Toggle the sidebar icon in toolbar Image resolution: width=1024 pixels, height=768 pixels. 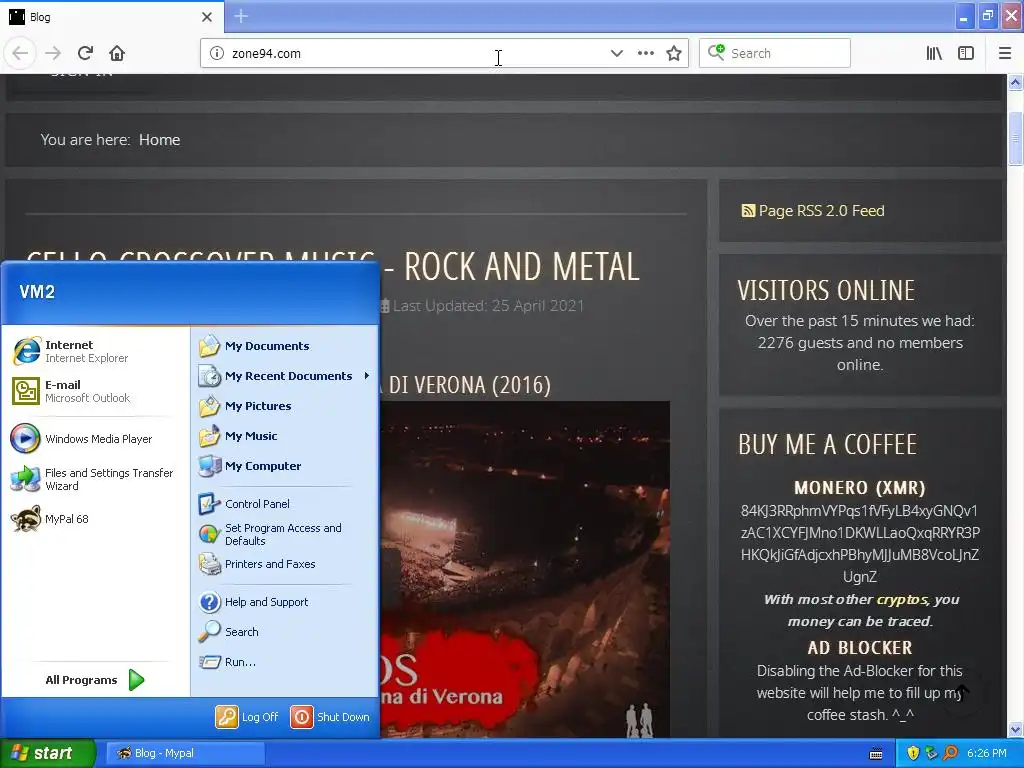pyautogui.click(x=966, y=53)
